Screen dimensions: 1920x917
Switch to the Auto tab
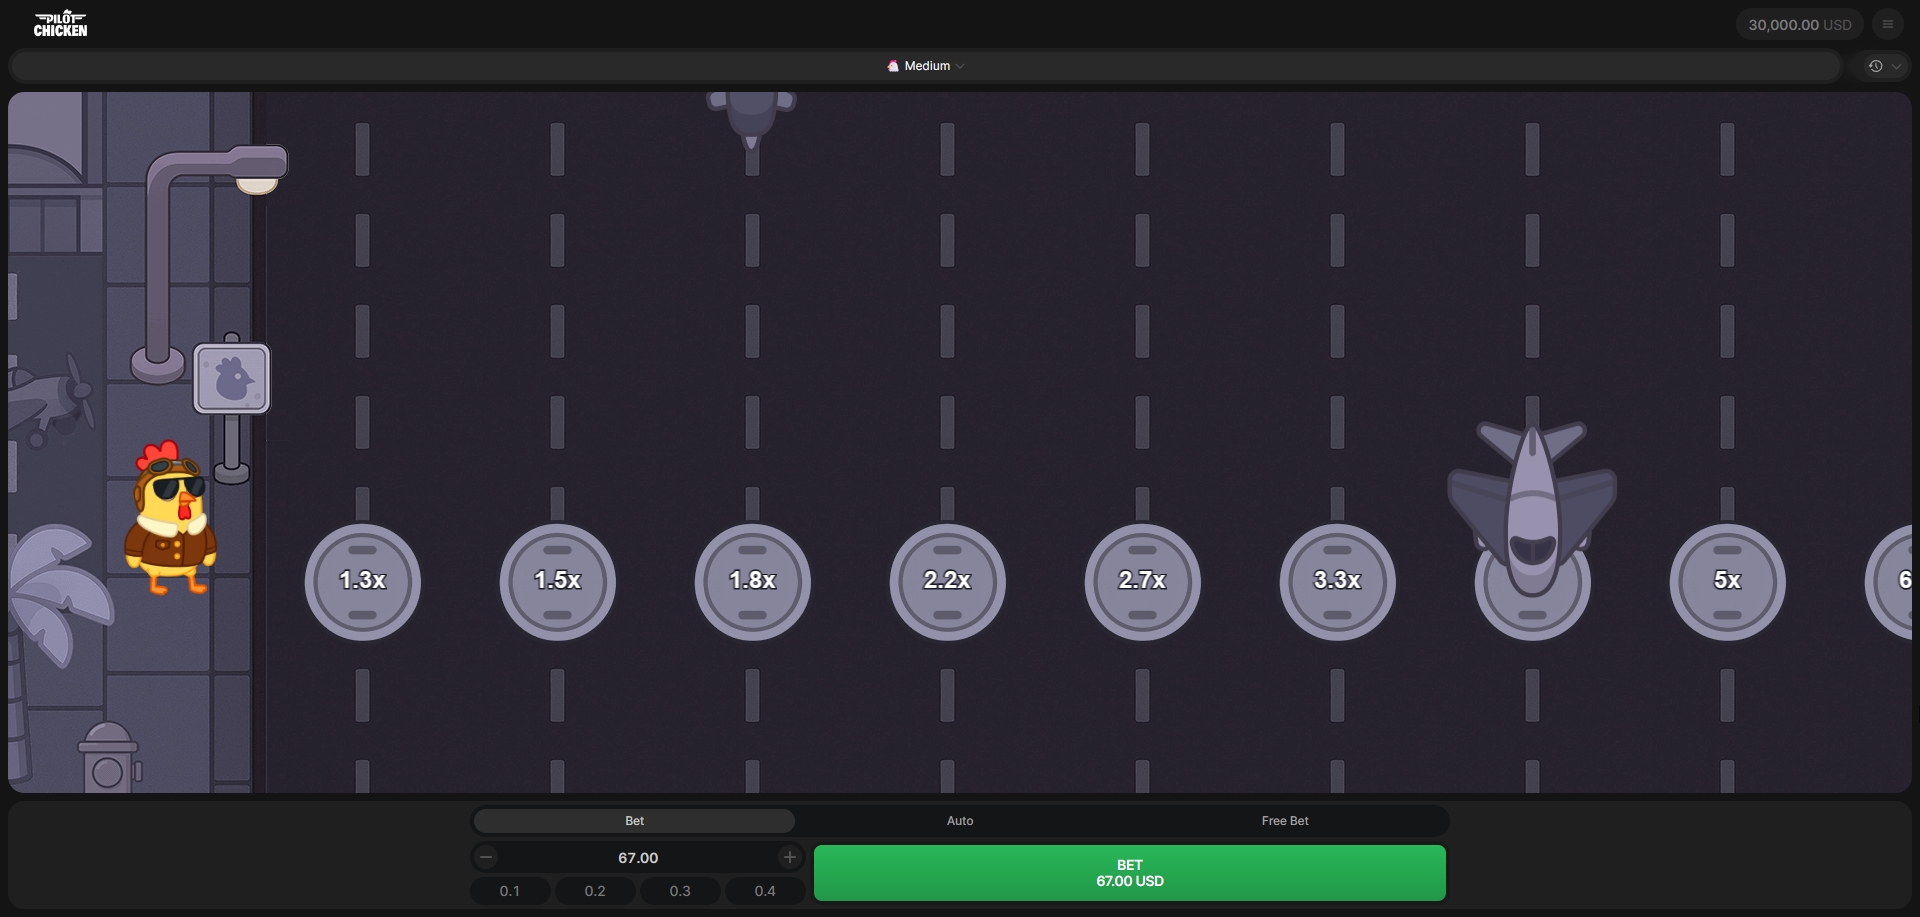point(959,821)
